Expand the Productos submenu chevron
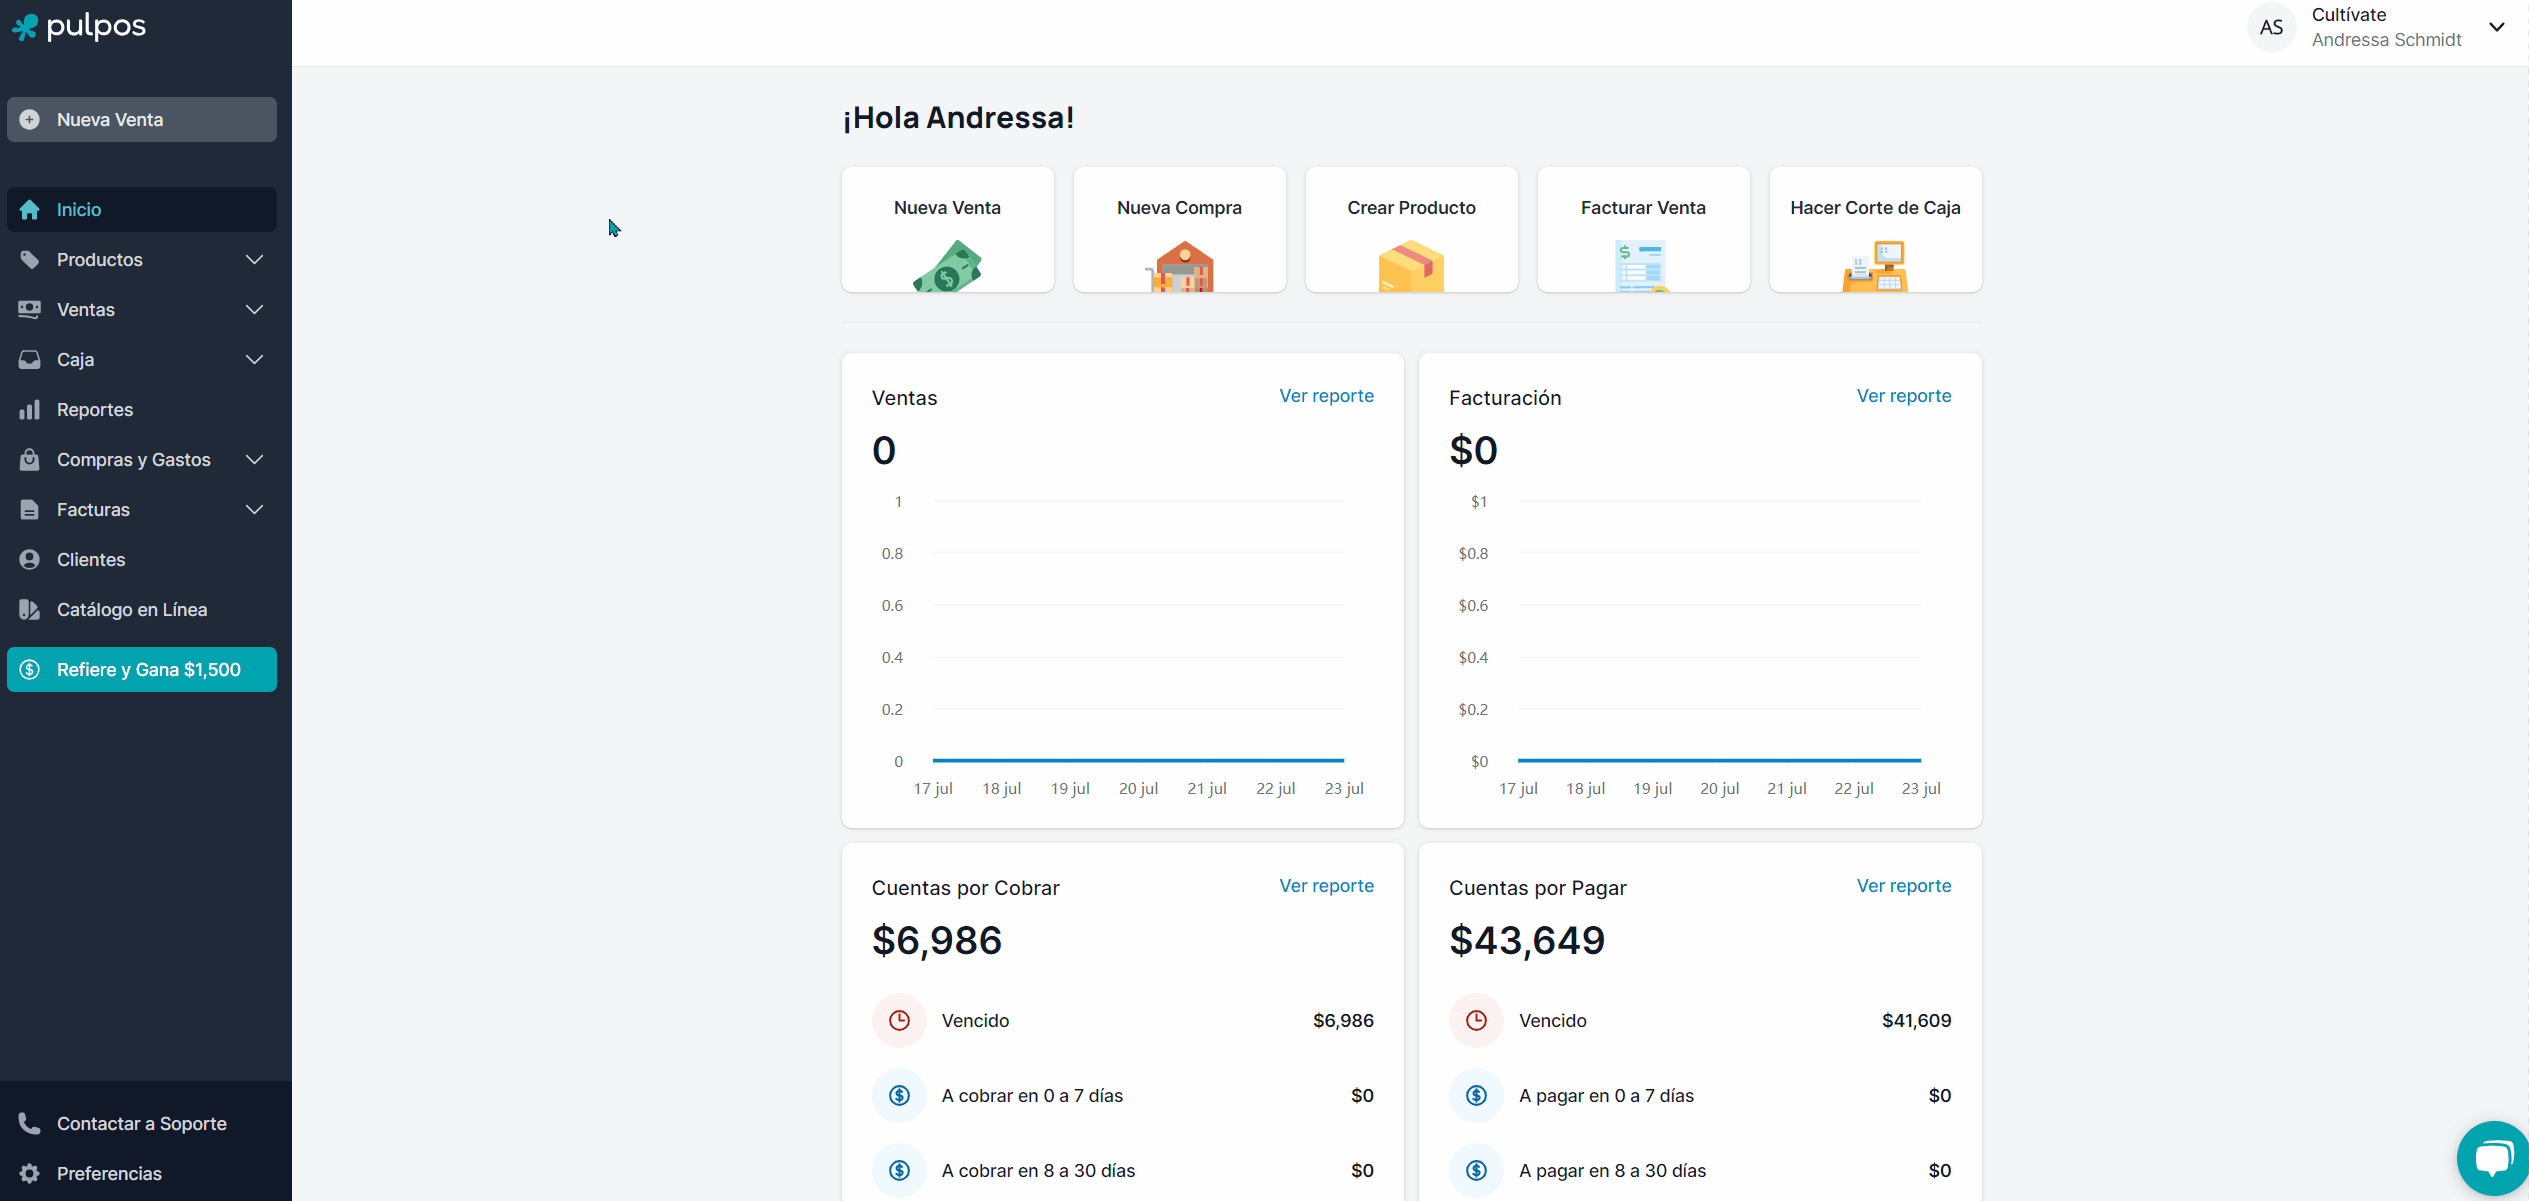2529x1201 pixels. pyautogui.click(x=255, y=260)
